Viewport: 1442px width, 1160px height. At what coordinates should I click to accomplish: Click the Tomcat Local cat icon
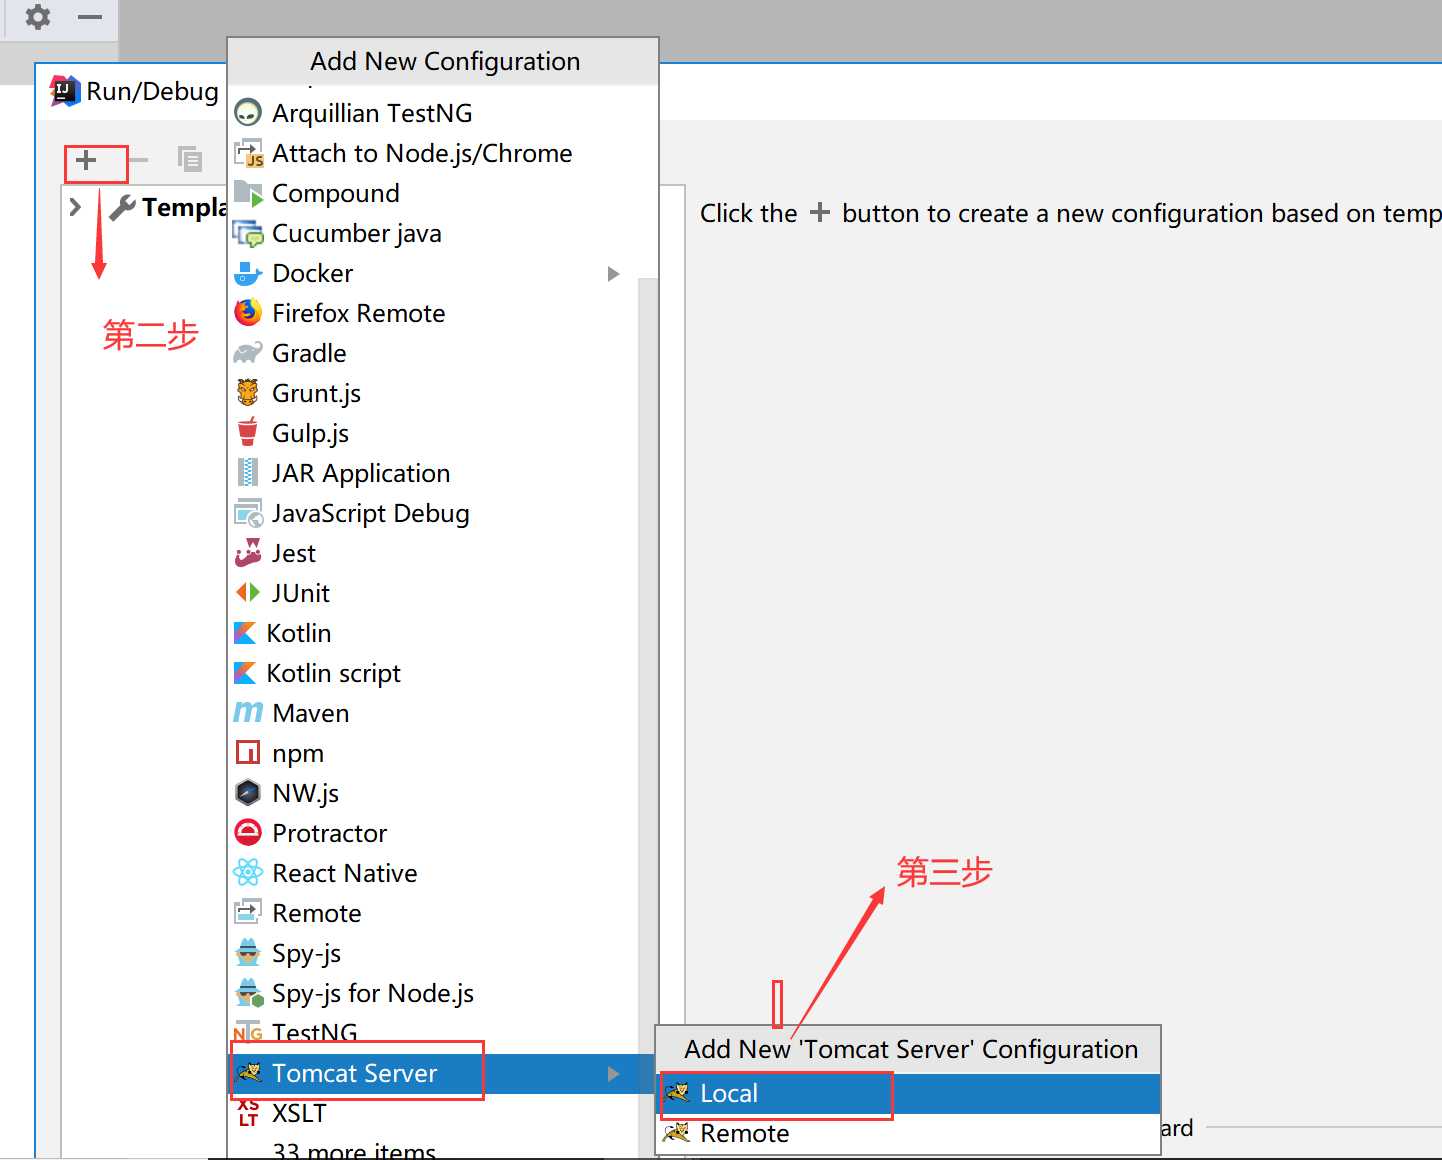coord(678,1093)
